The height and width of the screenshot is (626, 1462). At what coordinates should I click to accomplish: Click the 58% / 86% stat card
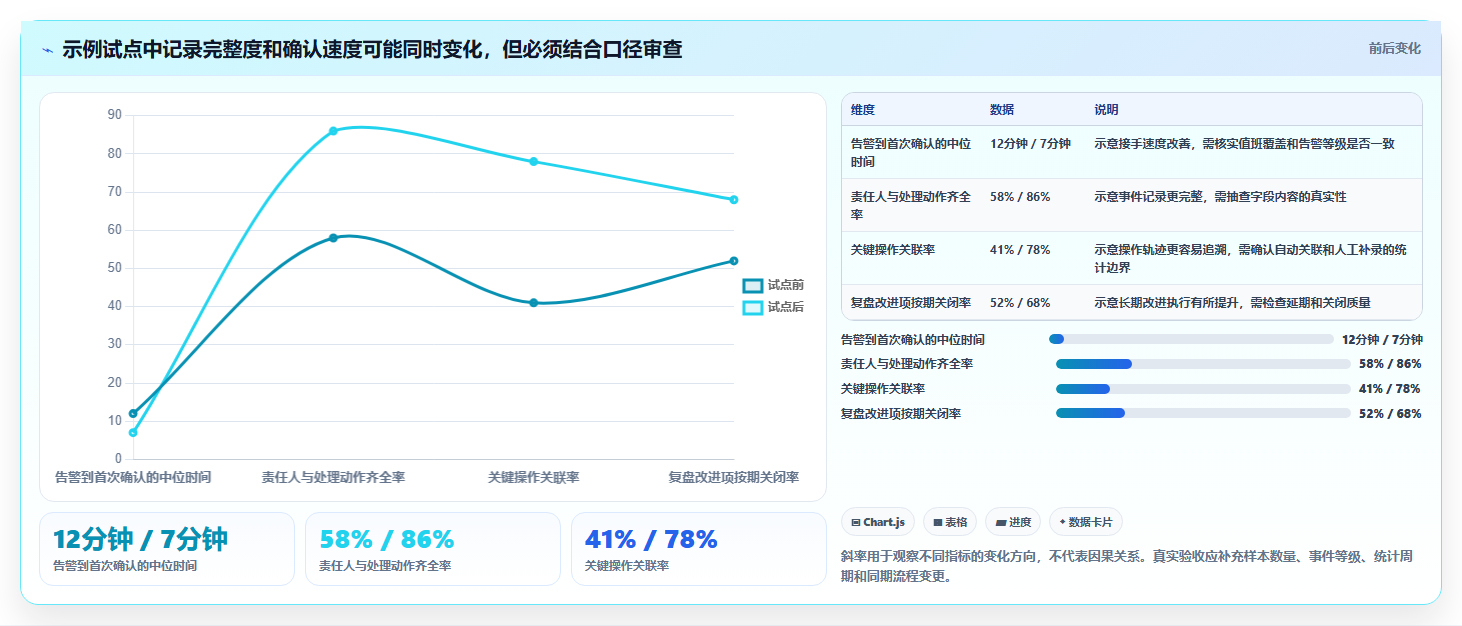click(433, 549)
